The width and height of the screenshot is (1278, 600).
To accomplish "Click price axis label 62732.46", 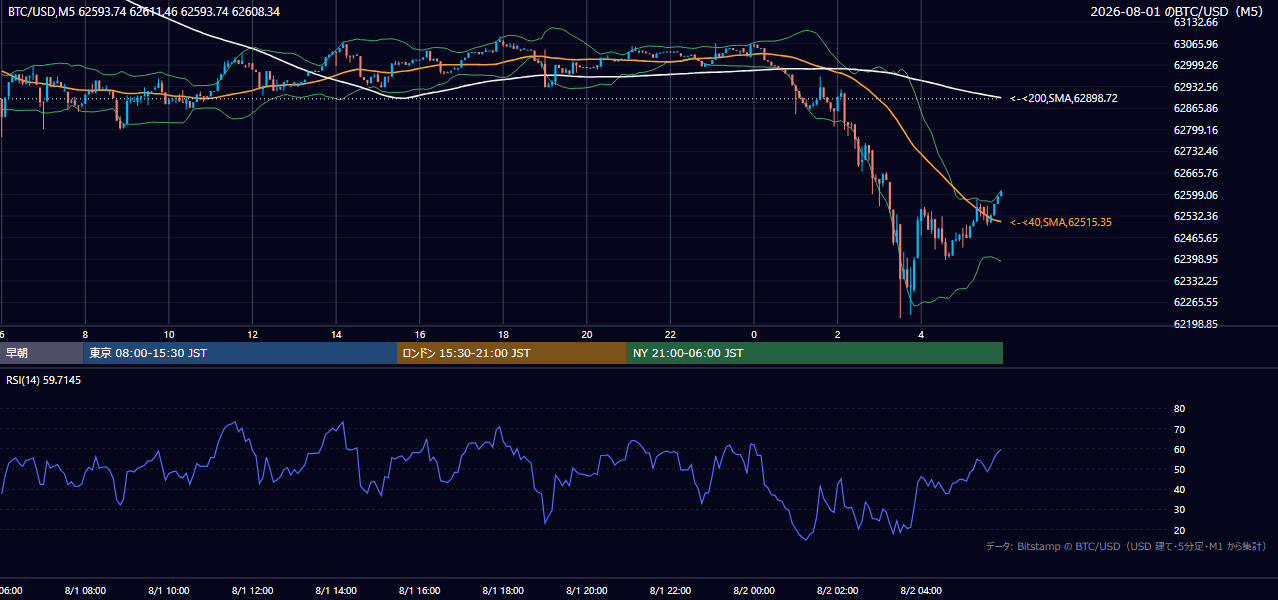I will 1195,151.
